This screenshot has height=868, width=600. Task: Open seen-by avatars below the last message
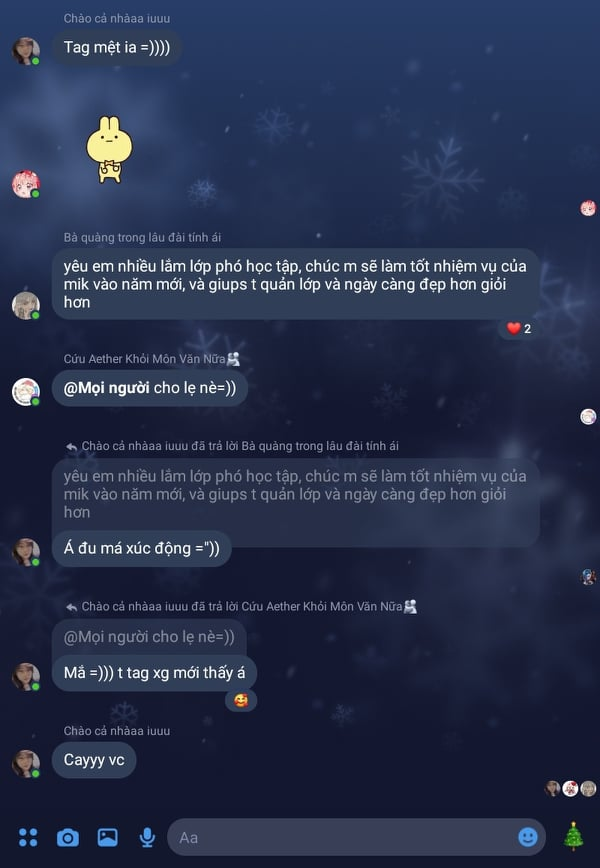point(571,788)
